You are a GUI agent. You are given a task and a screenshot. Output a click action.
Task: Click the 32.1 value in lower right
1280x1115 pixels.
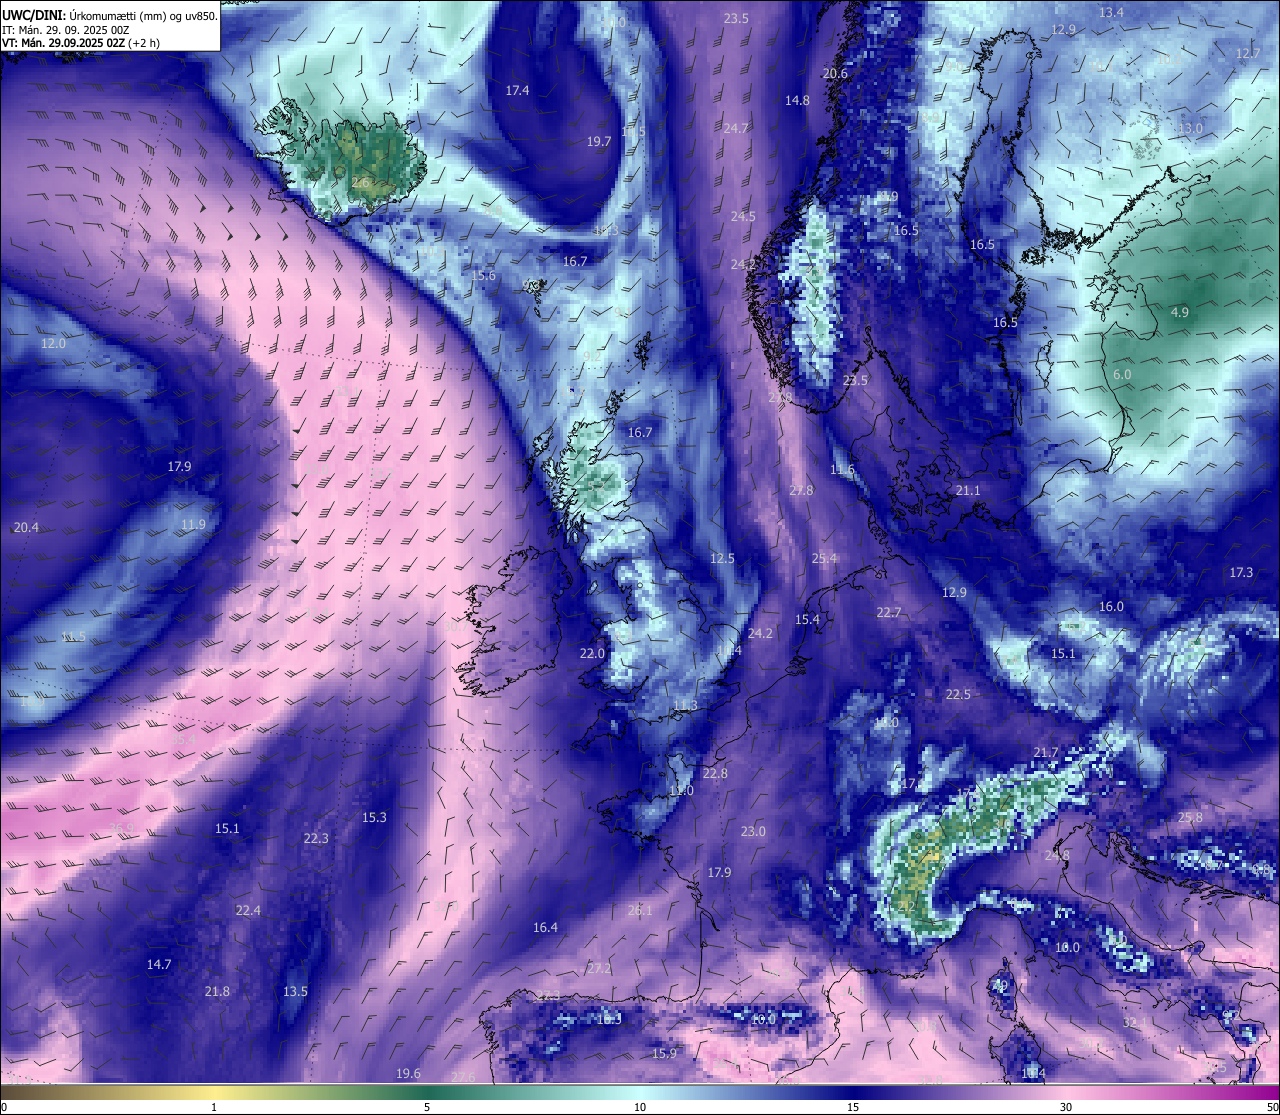(1135, 1023)
